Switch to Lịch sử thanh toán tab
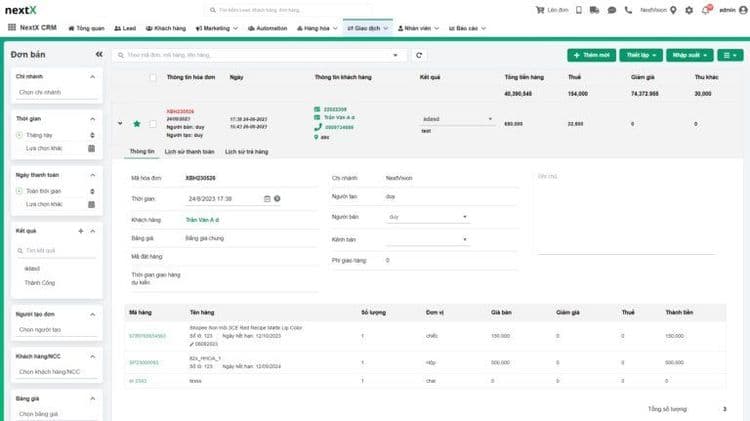Screen dimensions: 750x421 coord(188,151)
